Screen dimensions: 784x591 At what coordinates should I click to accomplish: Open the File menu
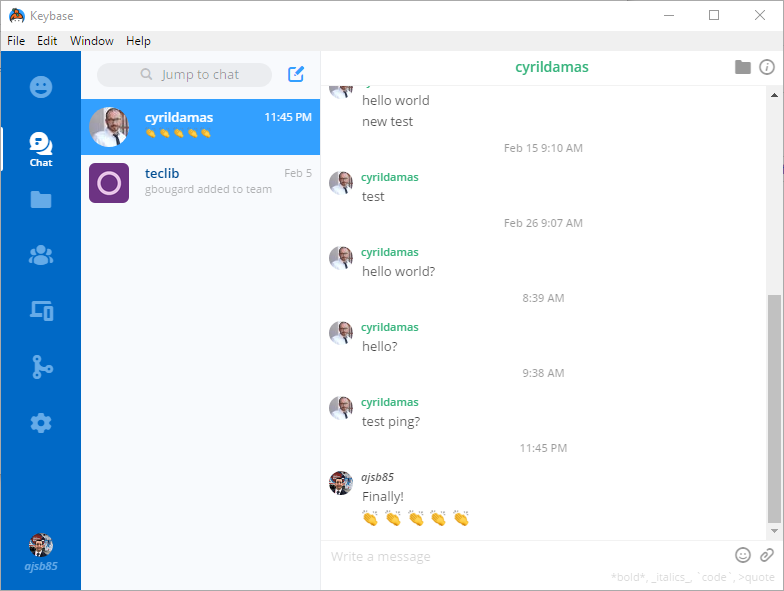[x=16, y=40]
